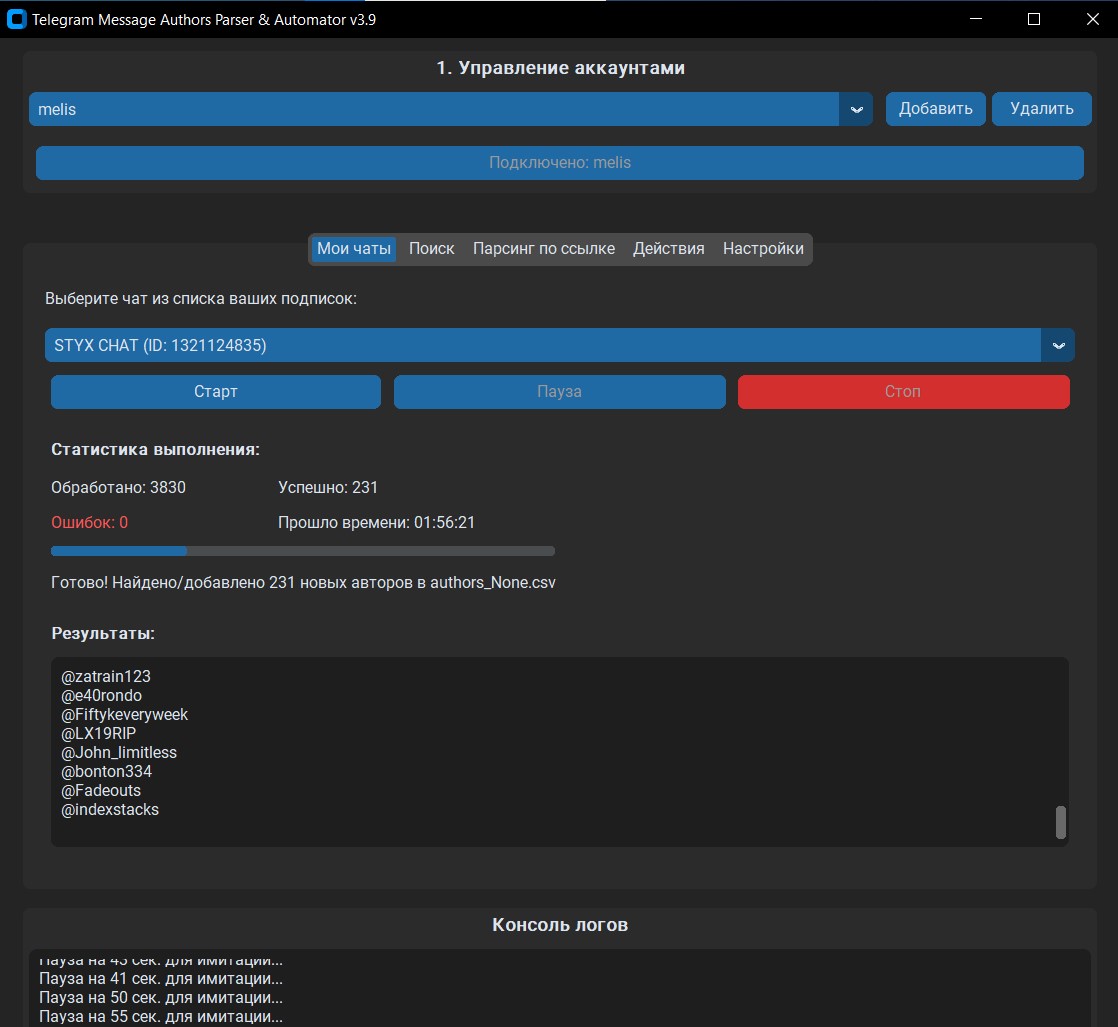Go to the Парсинг по ссылке tab
This screenshot has width=1118, height=1027.
tap(543, 249)
